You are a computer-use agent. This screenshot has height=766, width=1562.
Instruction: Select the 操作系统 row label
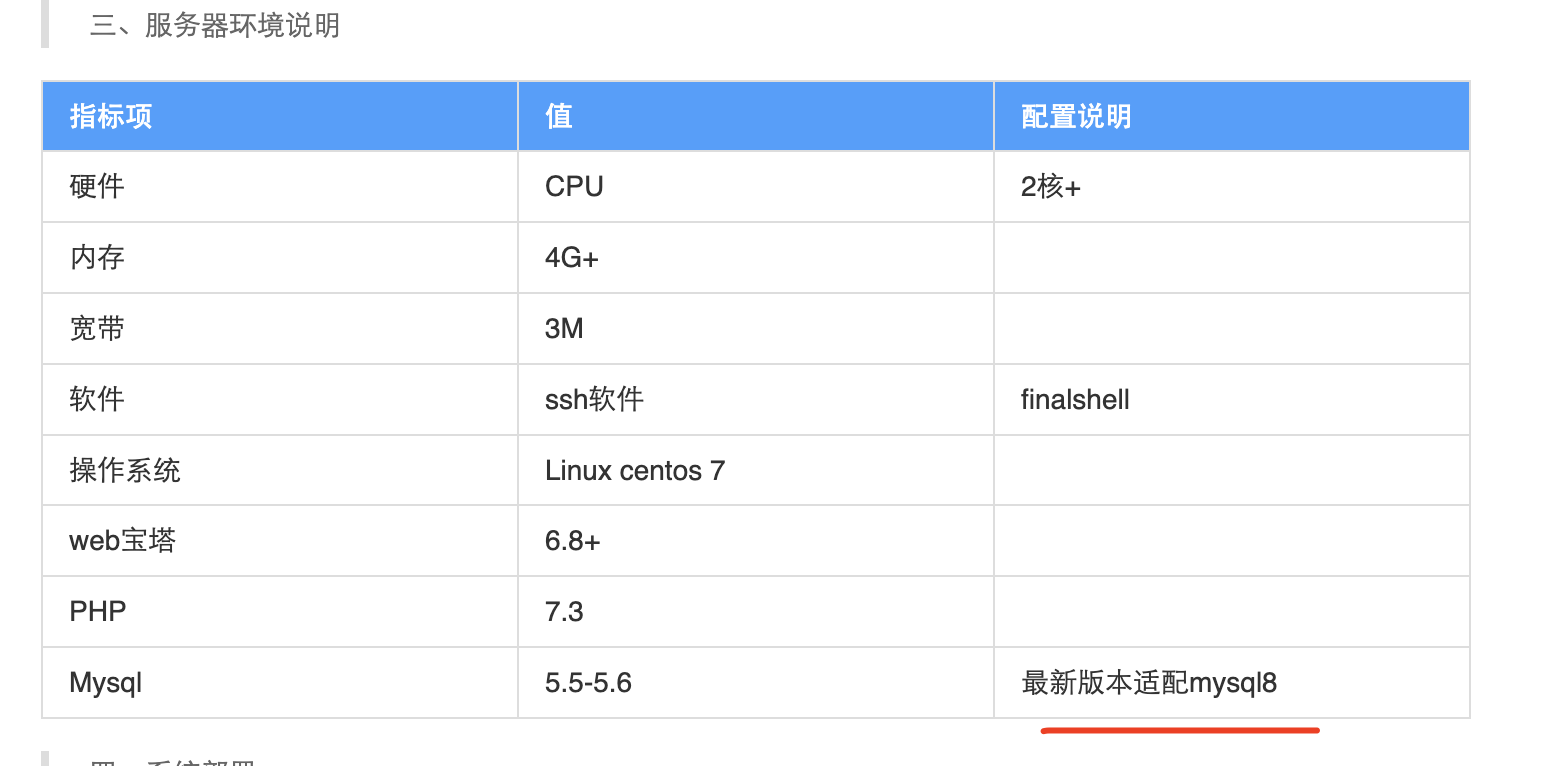125,471
